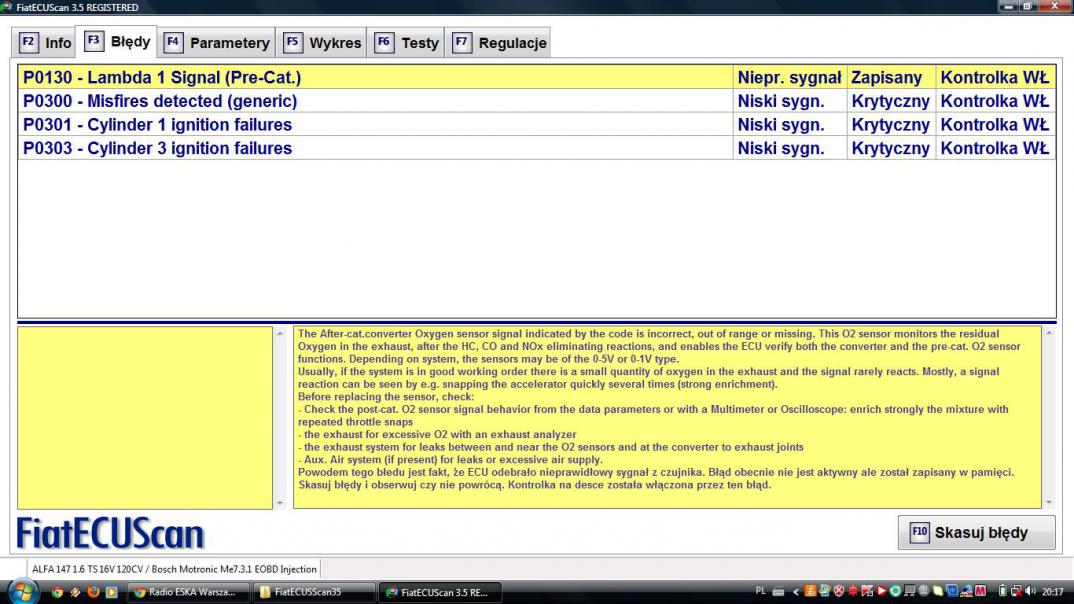Launch Firefox from the quick launch
This screenshot has width=1074, height=604.
pyautogui.click(x=93, y=592)
